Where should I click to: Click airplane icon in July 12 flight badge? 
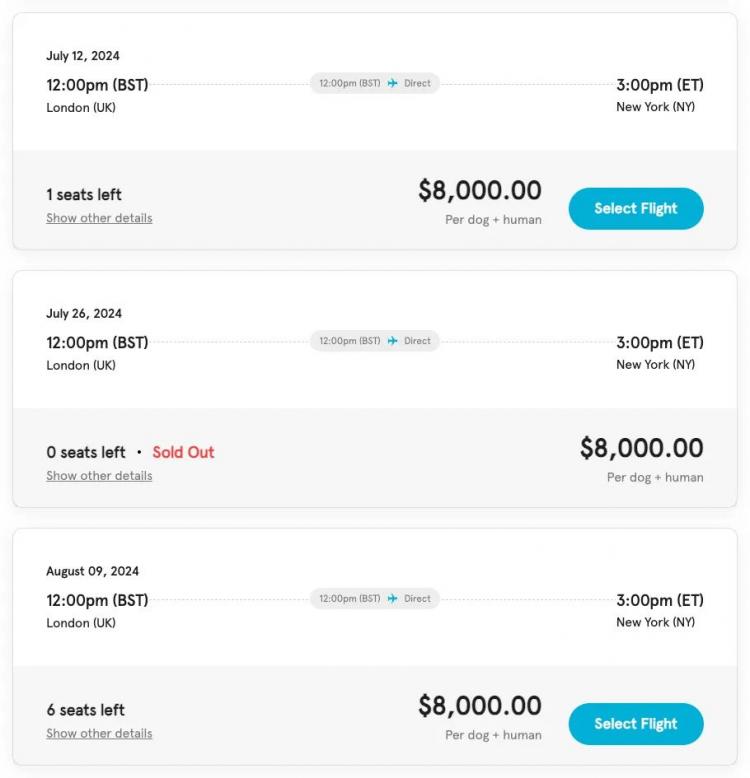coord(392,83)
